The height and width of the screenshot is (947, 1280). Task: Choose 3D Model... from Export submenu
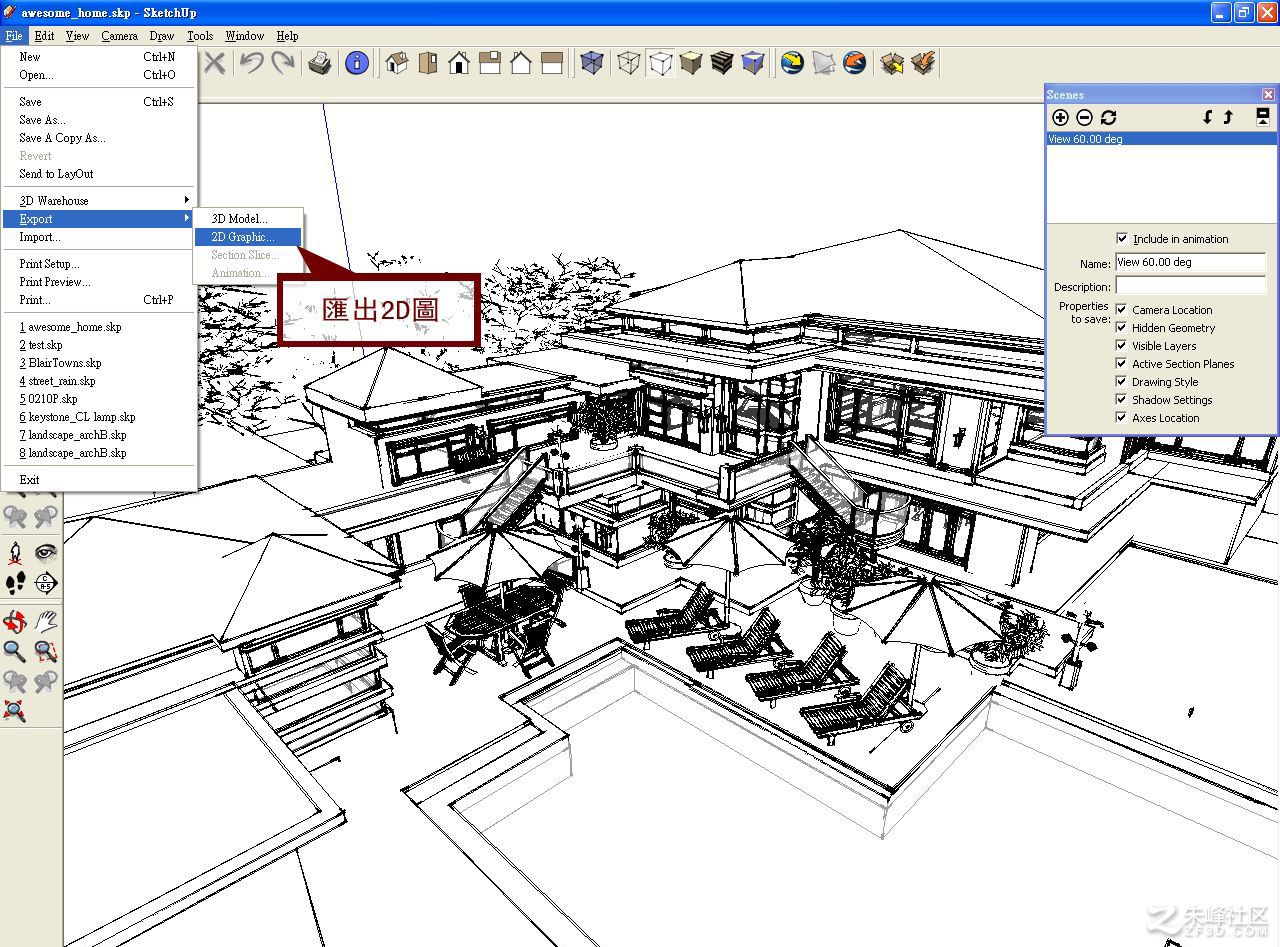pos(248,219)
